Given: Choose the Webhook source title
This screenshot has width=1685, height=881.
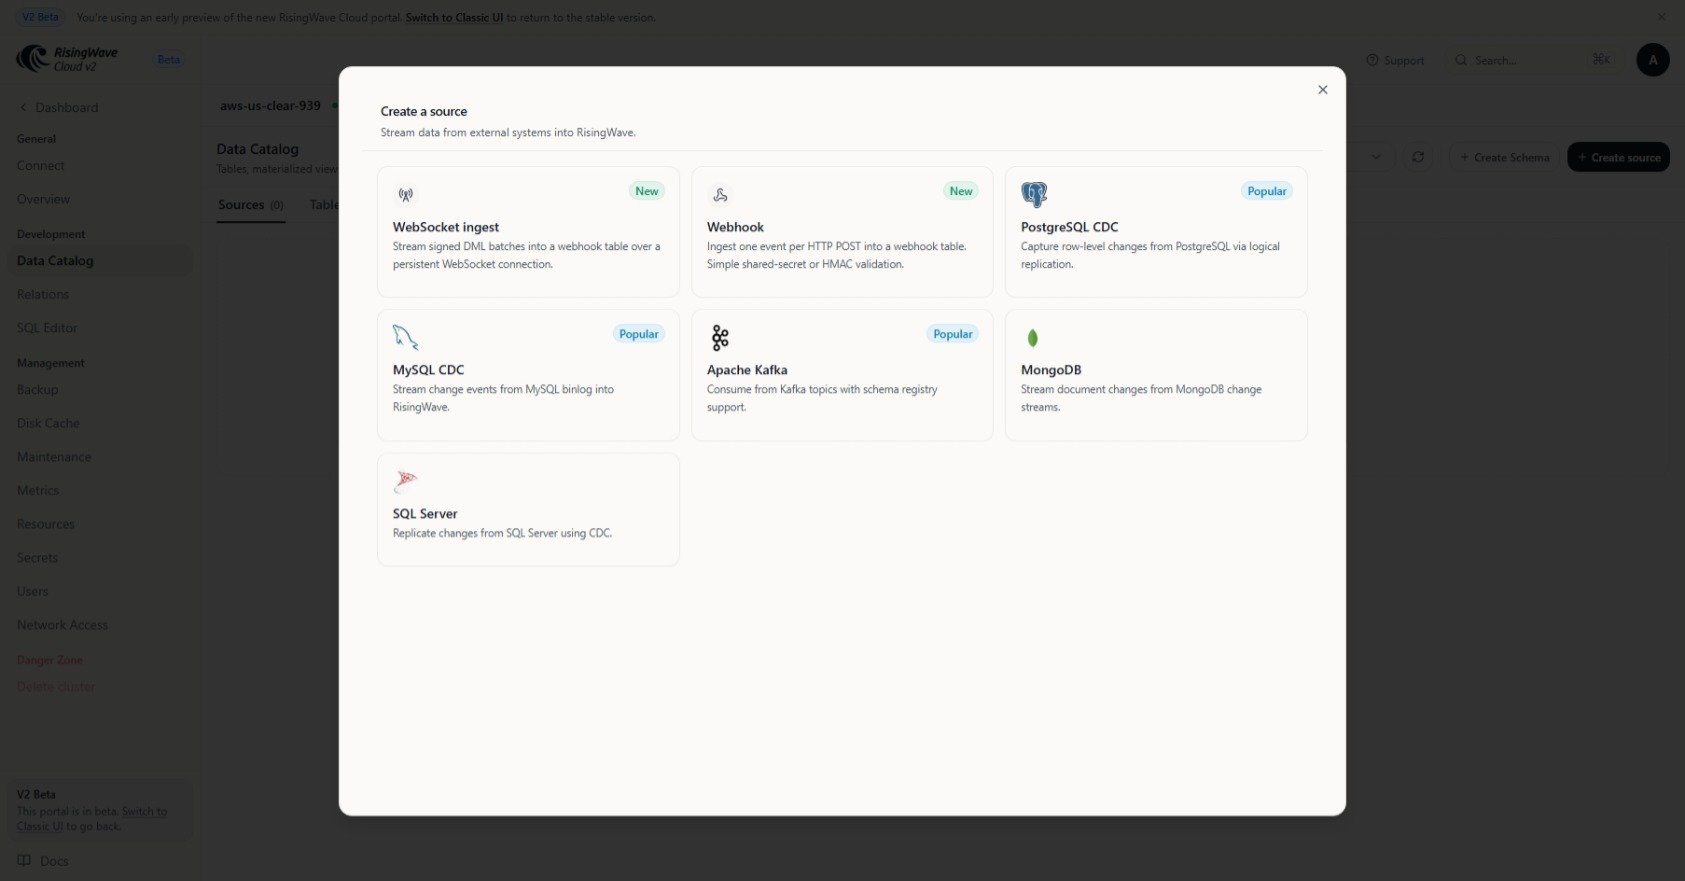Looking at the screenshot, I should coord(735,227).
